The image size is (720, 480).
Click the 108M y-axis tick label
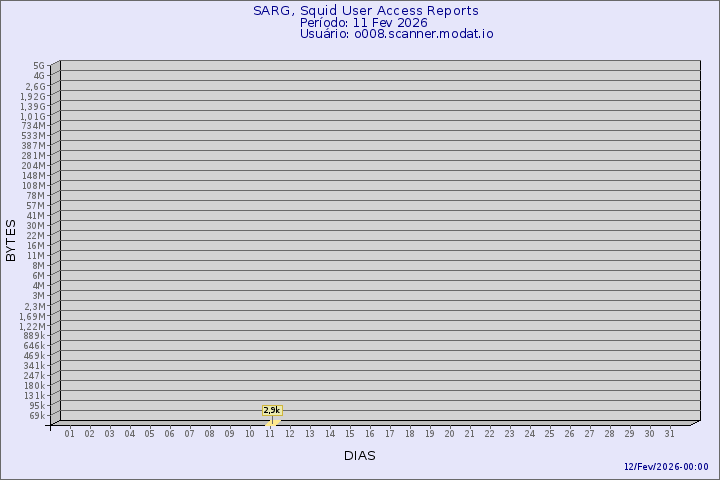click(x=34, y=185)
